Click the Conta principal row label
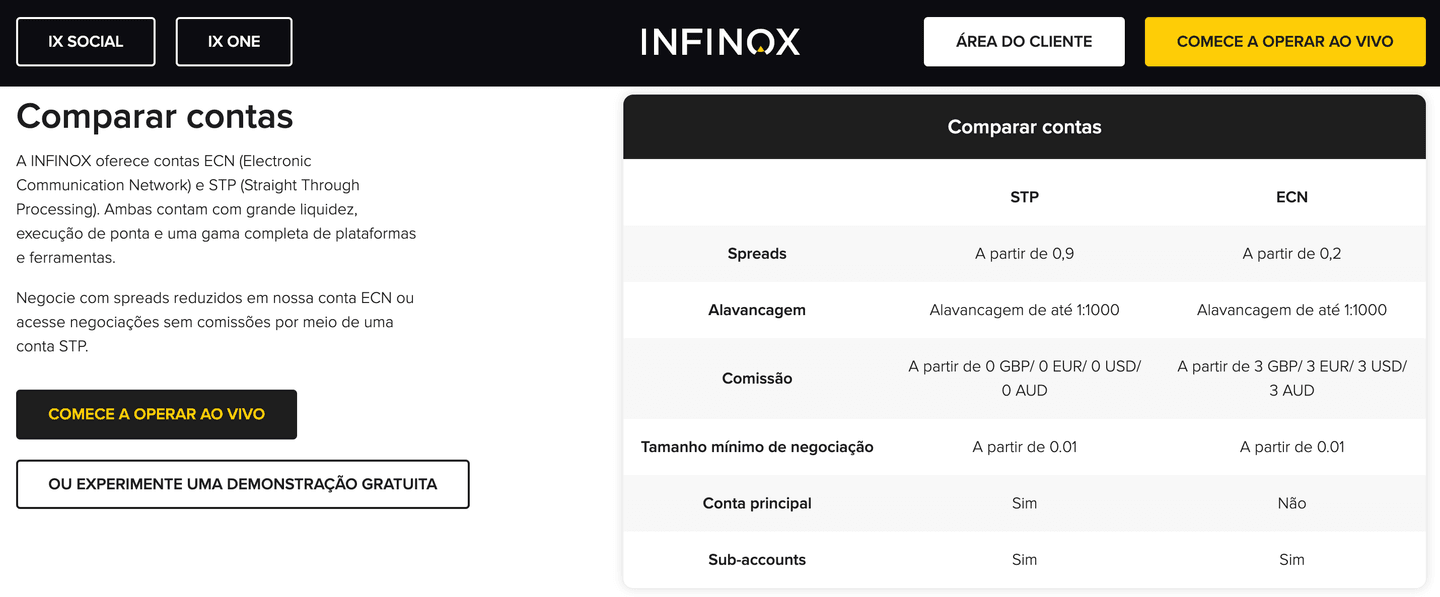The image size is (1440, 597). click(757, 503)
